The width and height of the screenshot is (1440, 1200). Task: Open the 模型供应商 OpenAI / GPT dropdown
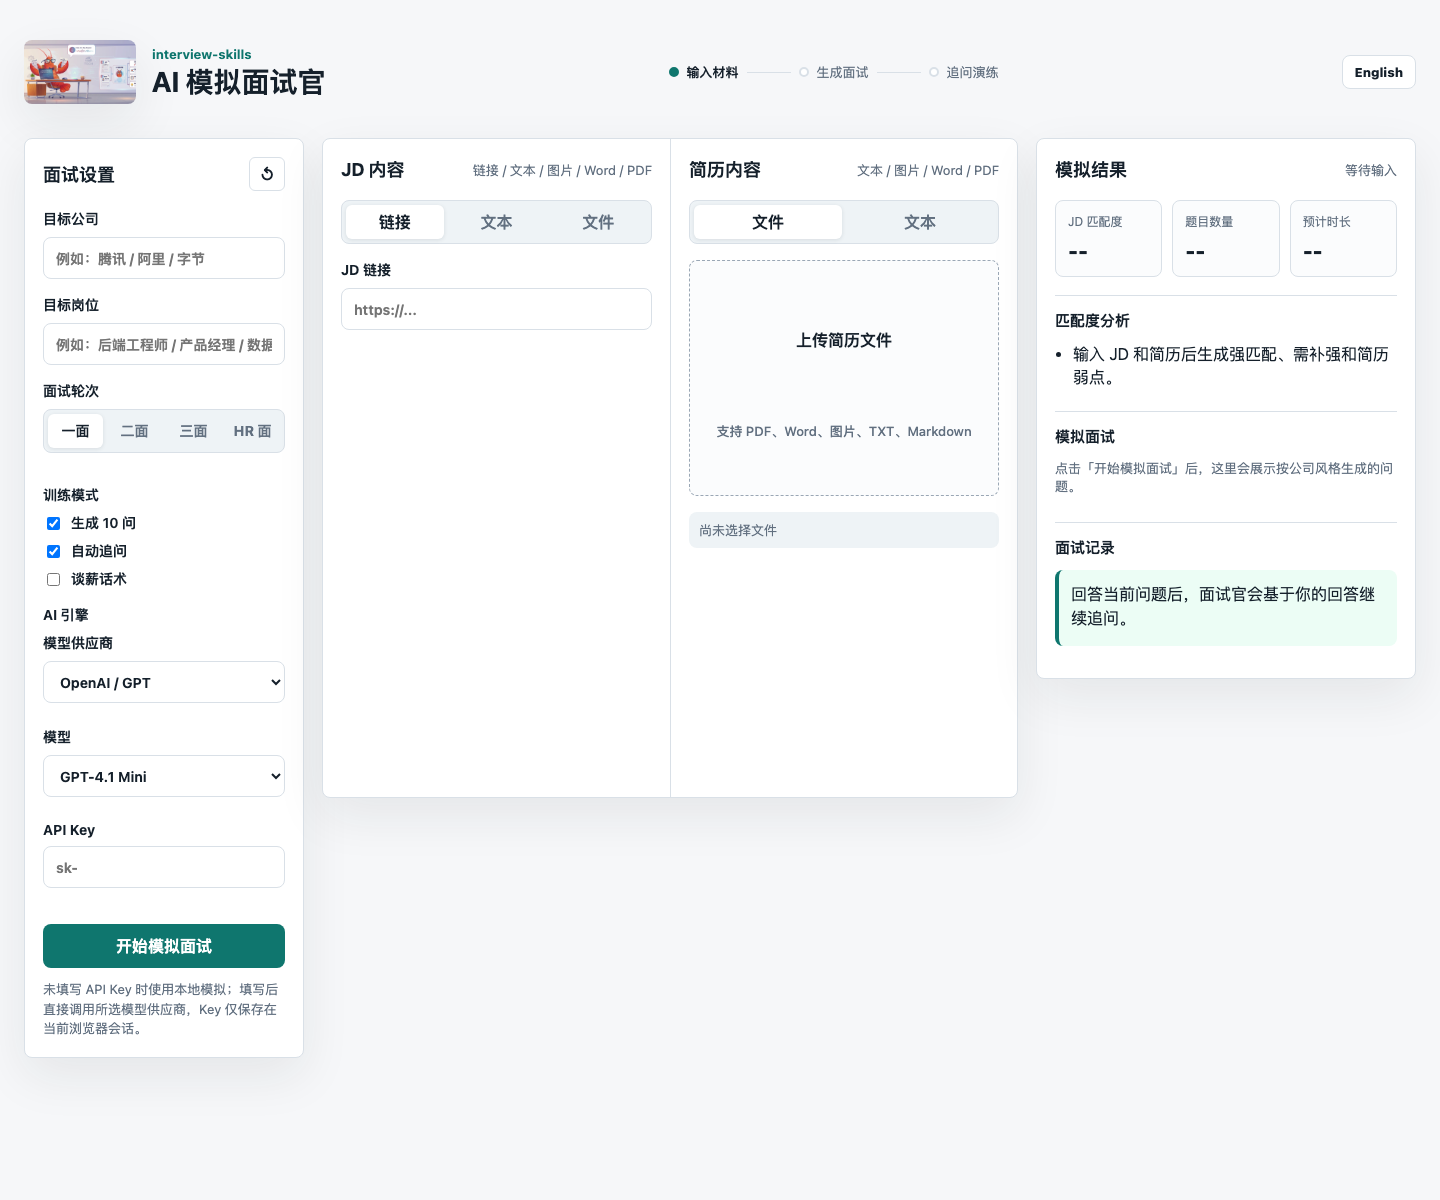(164, 682)
